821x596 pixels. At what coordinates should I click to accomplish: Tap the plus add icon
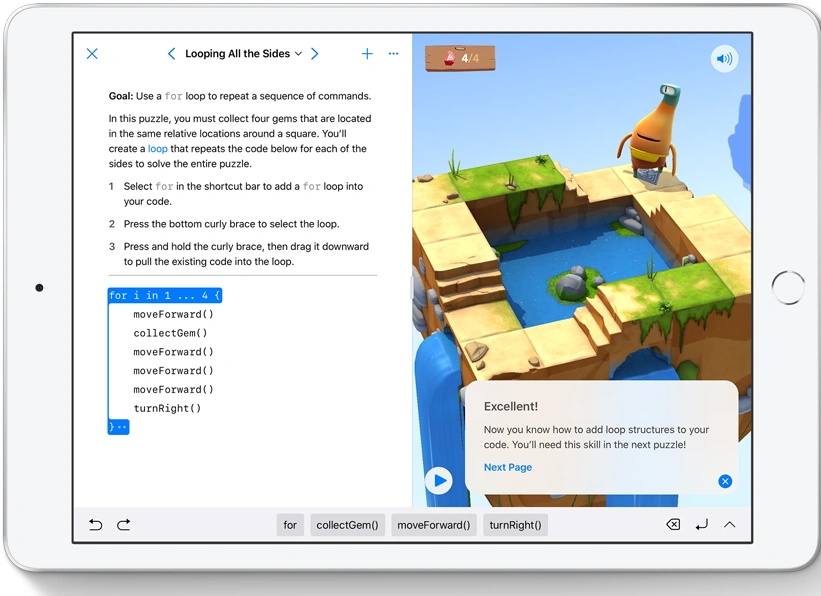pyautogui.click(x=367, y=53)
